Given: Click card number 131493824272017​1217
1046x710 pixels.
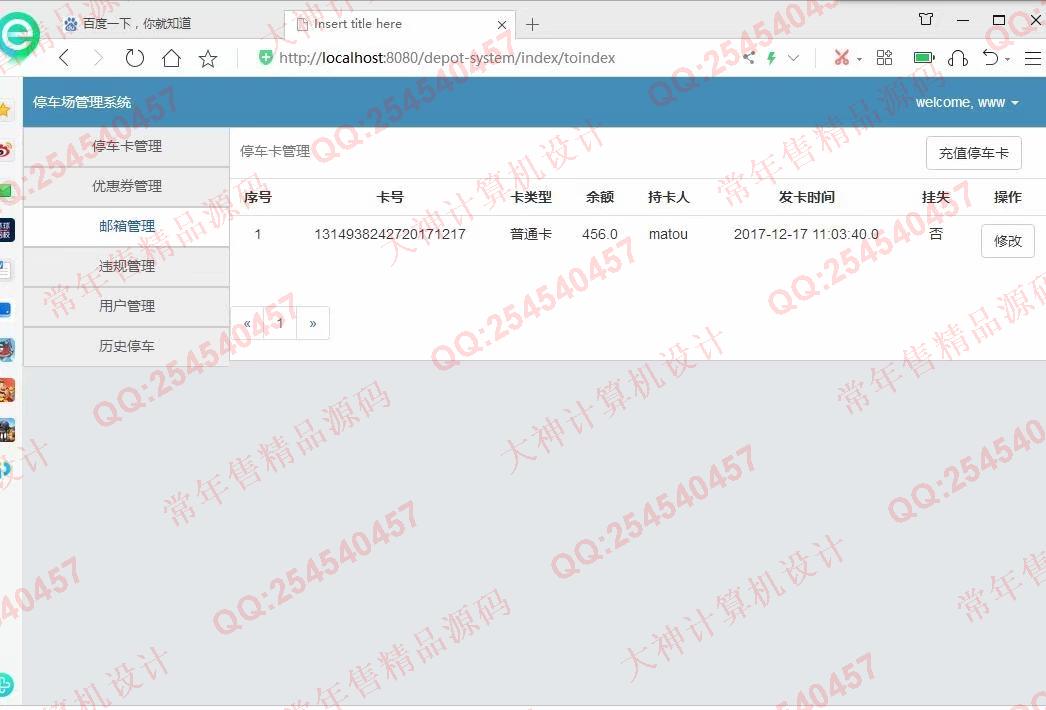Looking at the screenshot, I should (390, 234).
